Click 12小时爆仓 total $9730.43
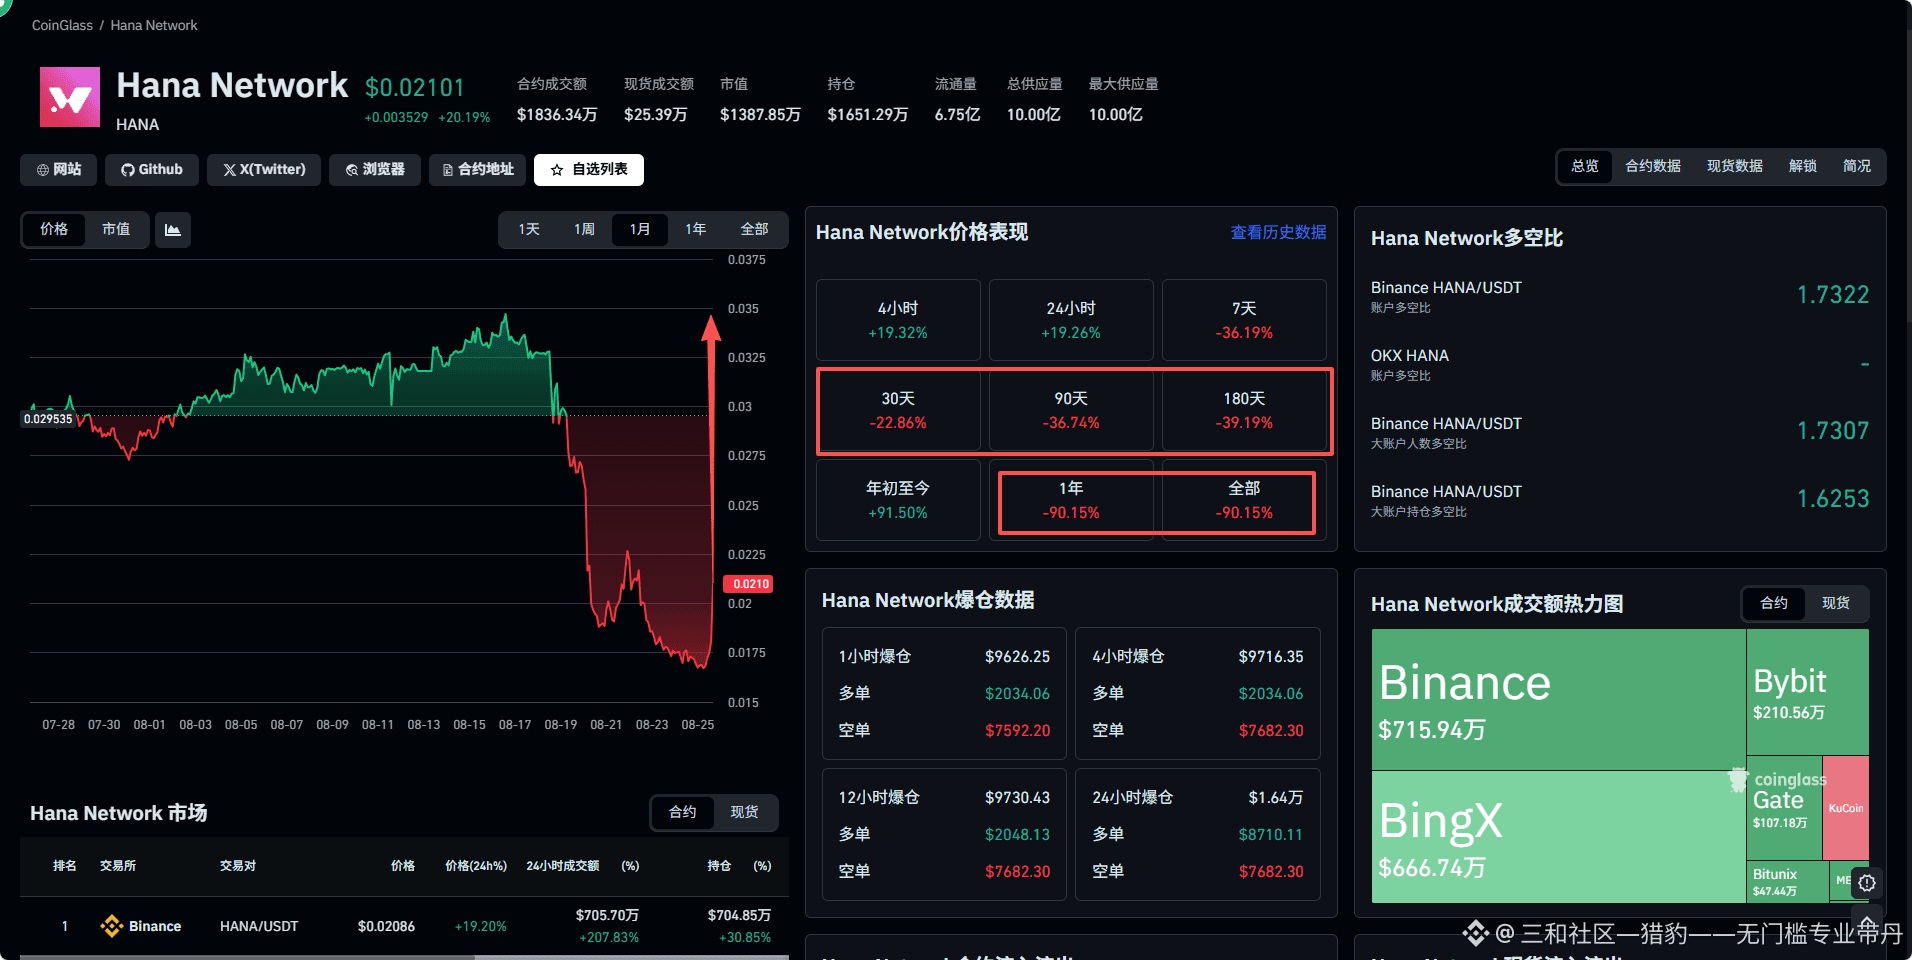Viewport: 1912px width, 960px height. tap(1017, 798)
